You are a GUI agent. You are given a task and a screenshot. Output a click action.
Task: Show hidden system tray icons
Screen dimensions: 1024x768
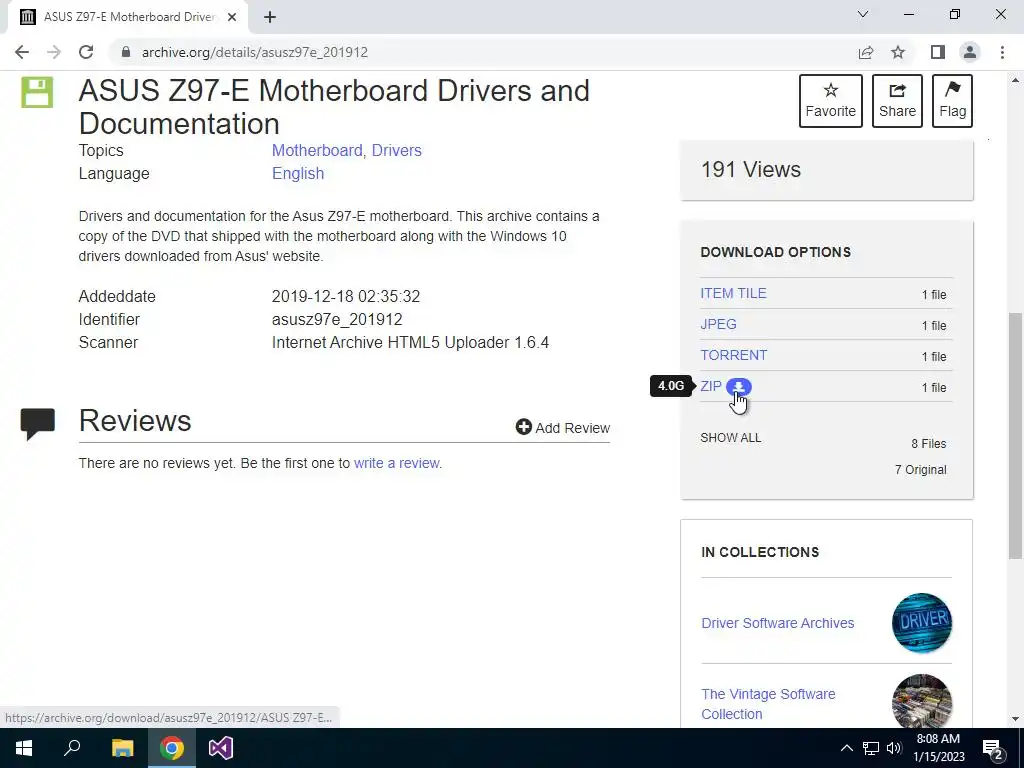(846, 748)
